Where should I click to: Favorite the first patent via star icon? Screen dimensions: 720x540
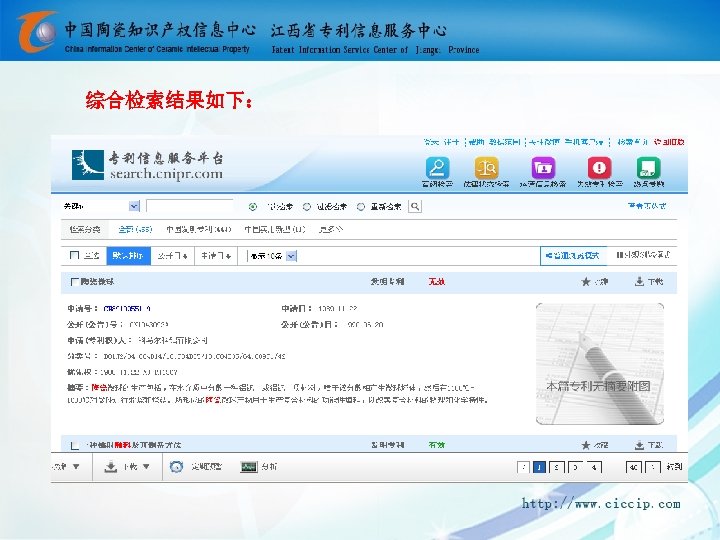pyautogui.click(x=586, y=281)
